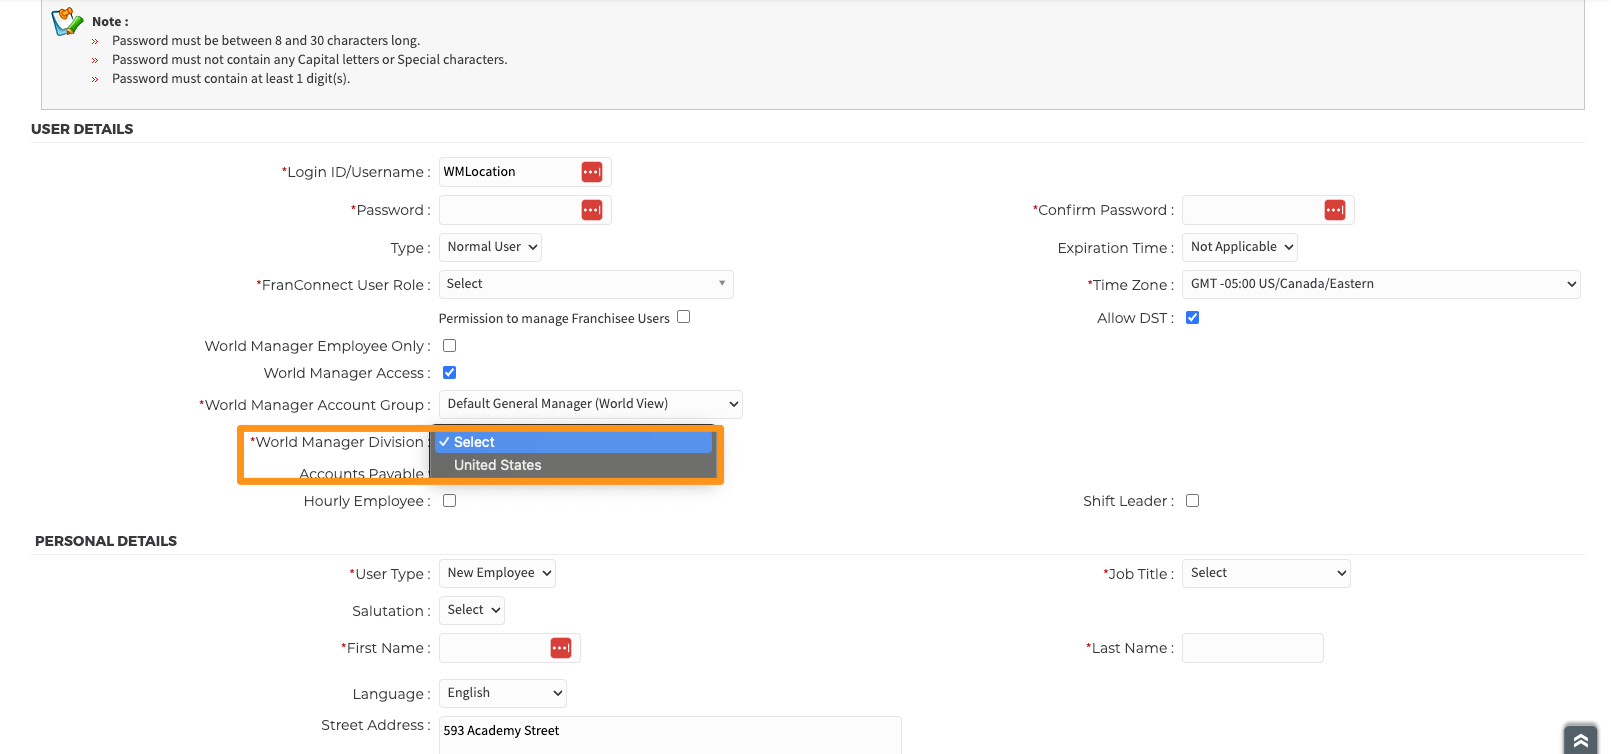Open the Time Zone dropdown
This screenshot has width=1611, height=754.
[x=1381, y=284]
